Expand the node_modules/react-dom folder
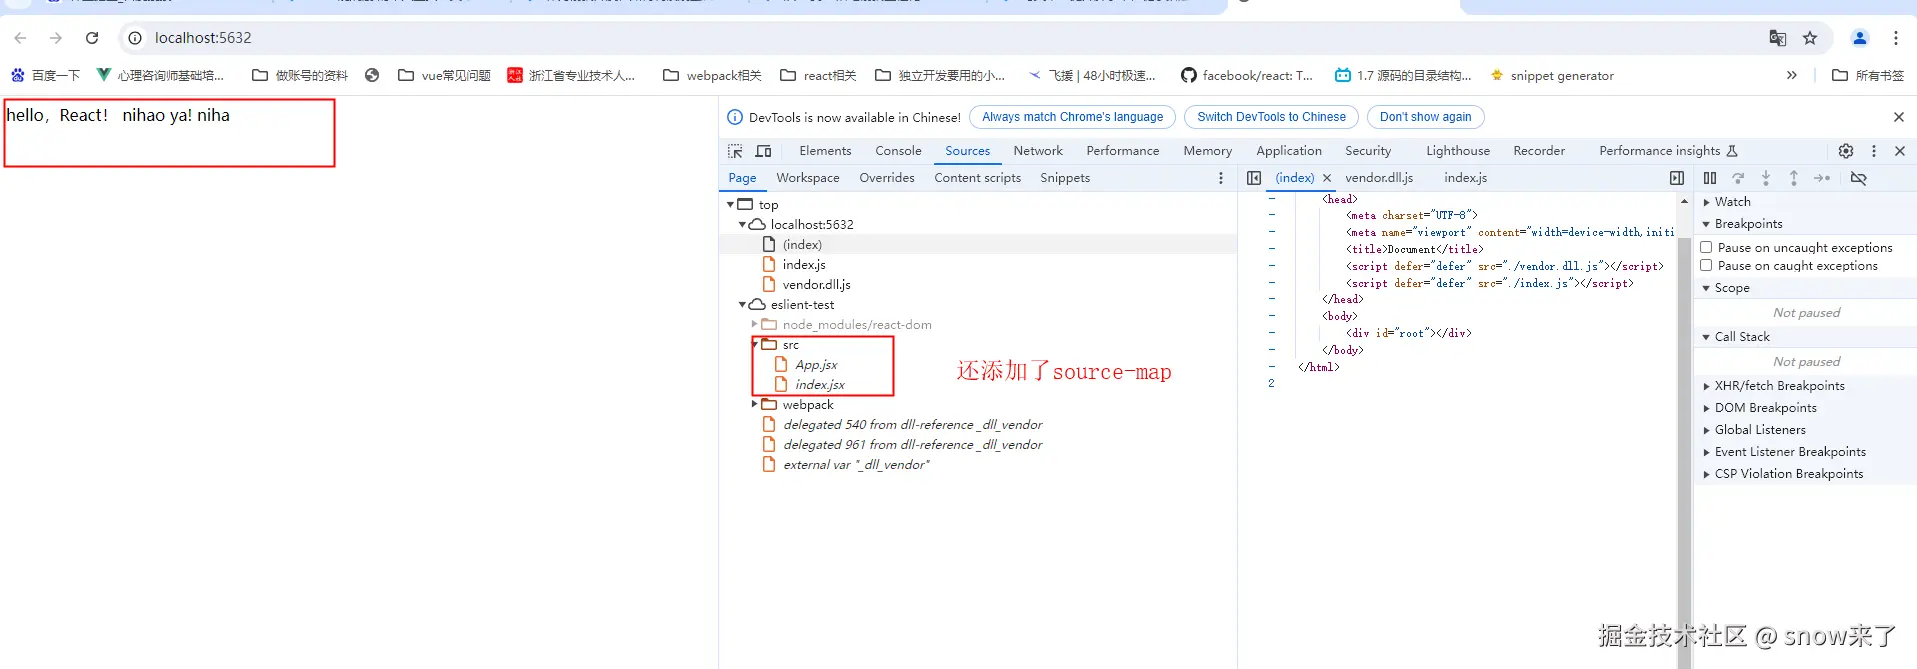 click(755, 324)
